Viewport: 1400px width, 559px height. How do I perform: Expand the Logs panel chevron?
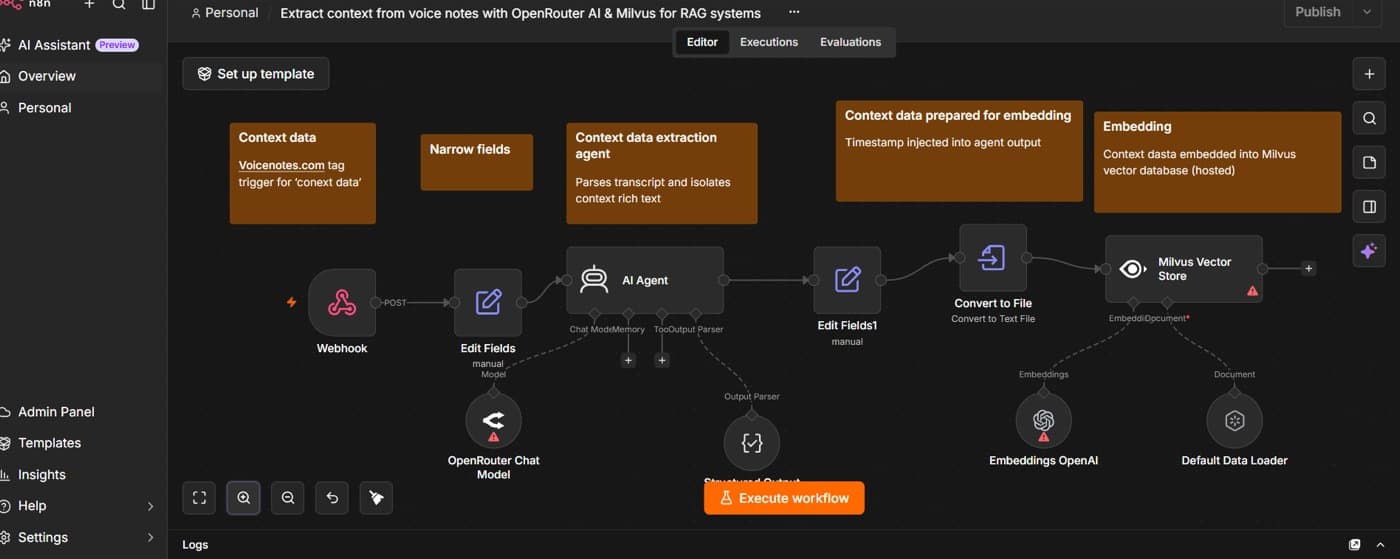coord(1381,545)
